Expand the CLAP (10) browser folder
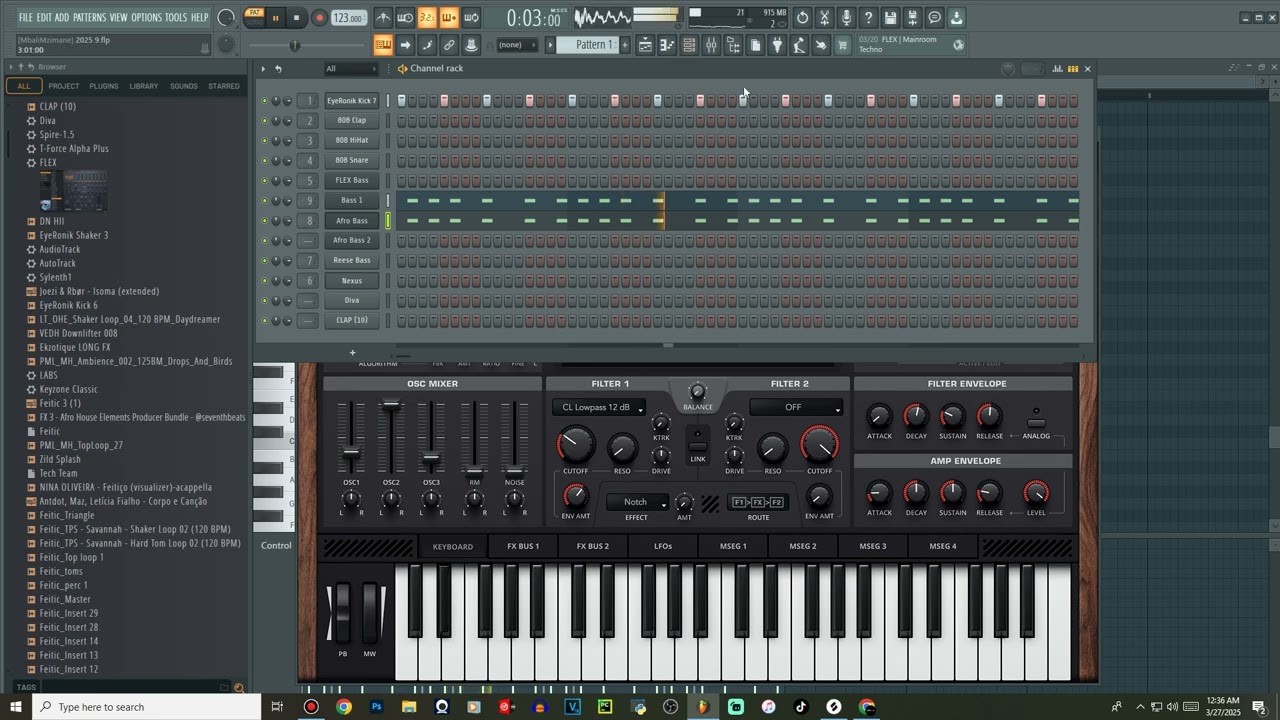The image size is (1280, 720). point(57,106)
